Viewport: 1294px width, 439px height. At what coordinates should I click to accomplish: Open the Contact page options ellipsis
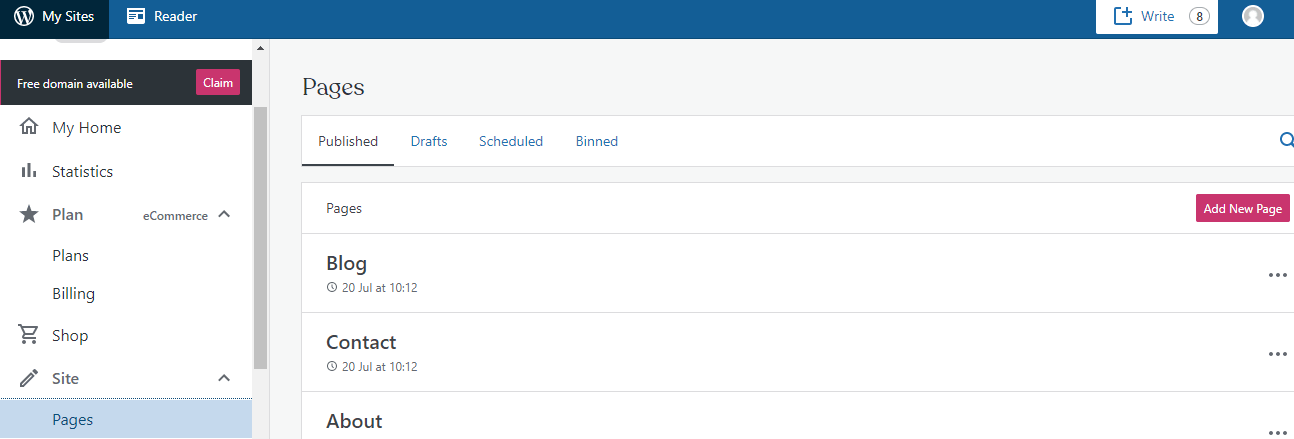click(x=1277, y=354)
